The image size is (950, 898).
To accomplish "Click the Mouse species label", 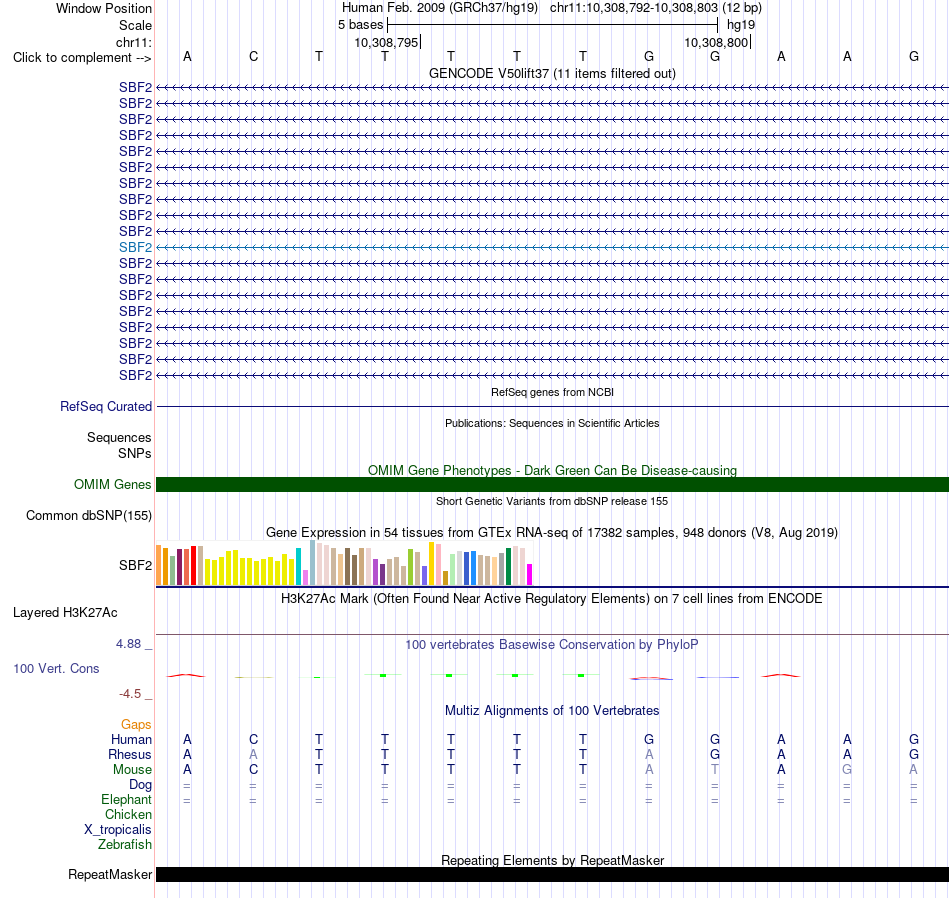I will (132, 770).
